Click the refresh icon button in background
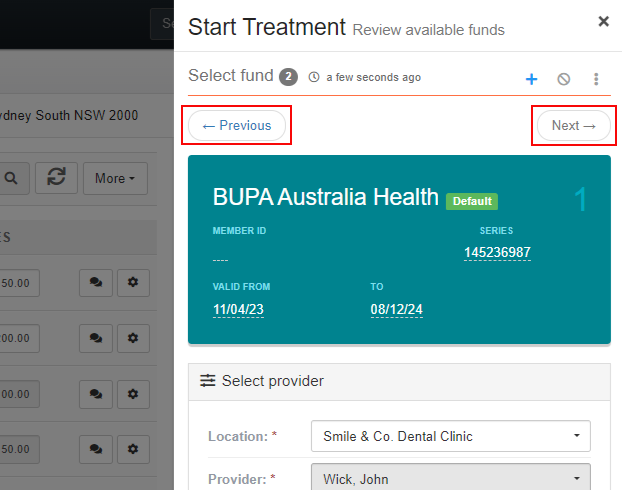Viewport: 622px width, 490px height. pos(56,178)
